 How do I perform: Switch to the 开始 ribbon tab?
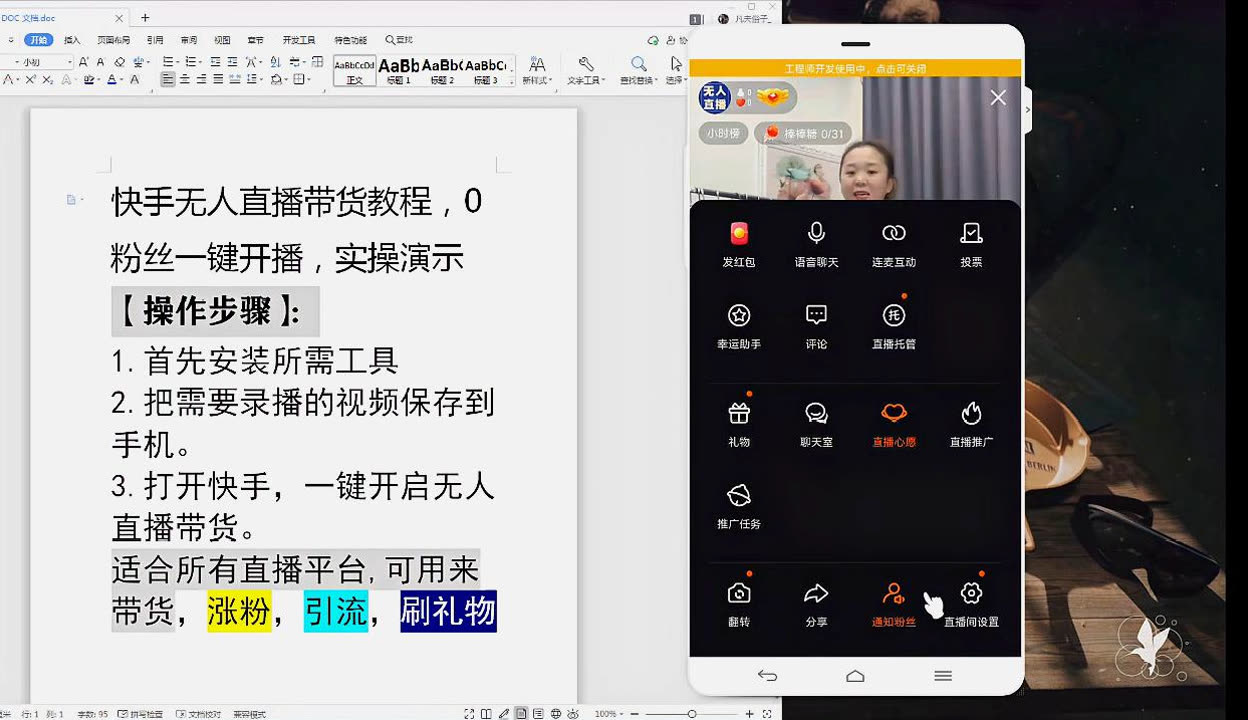(39, 40)
